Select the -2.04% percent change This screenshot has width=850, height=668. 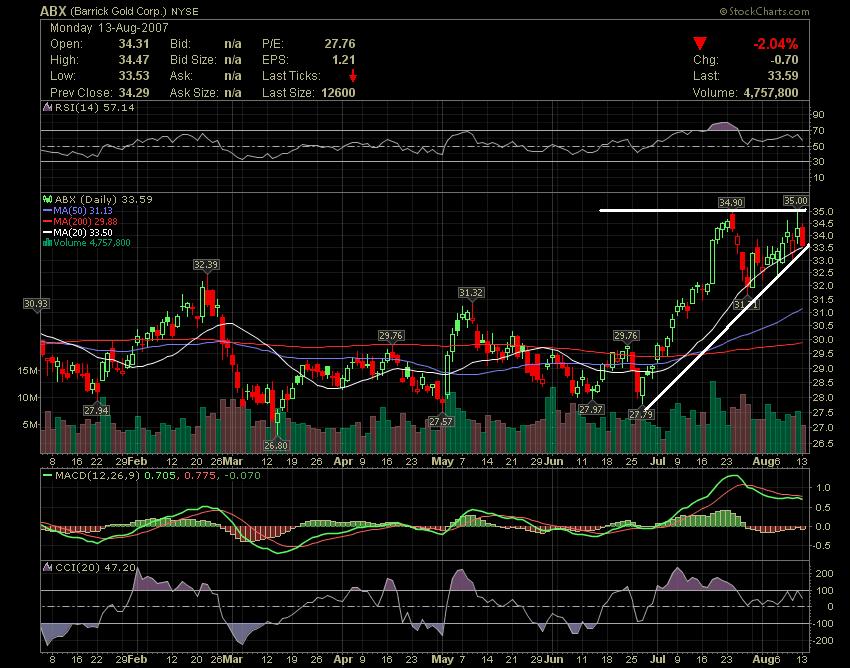tap(776, 44)
